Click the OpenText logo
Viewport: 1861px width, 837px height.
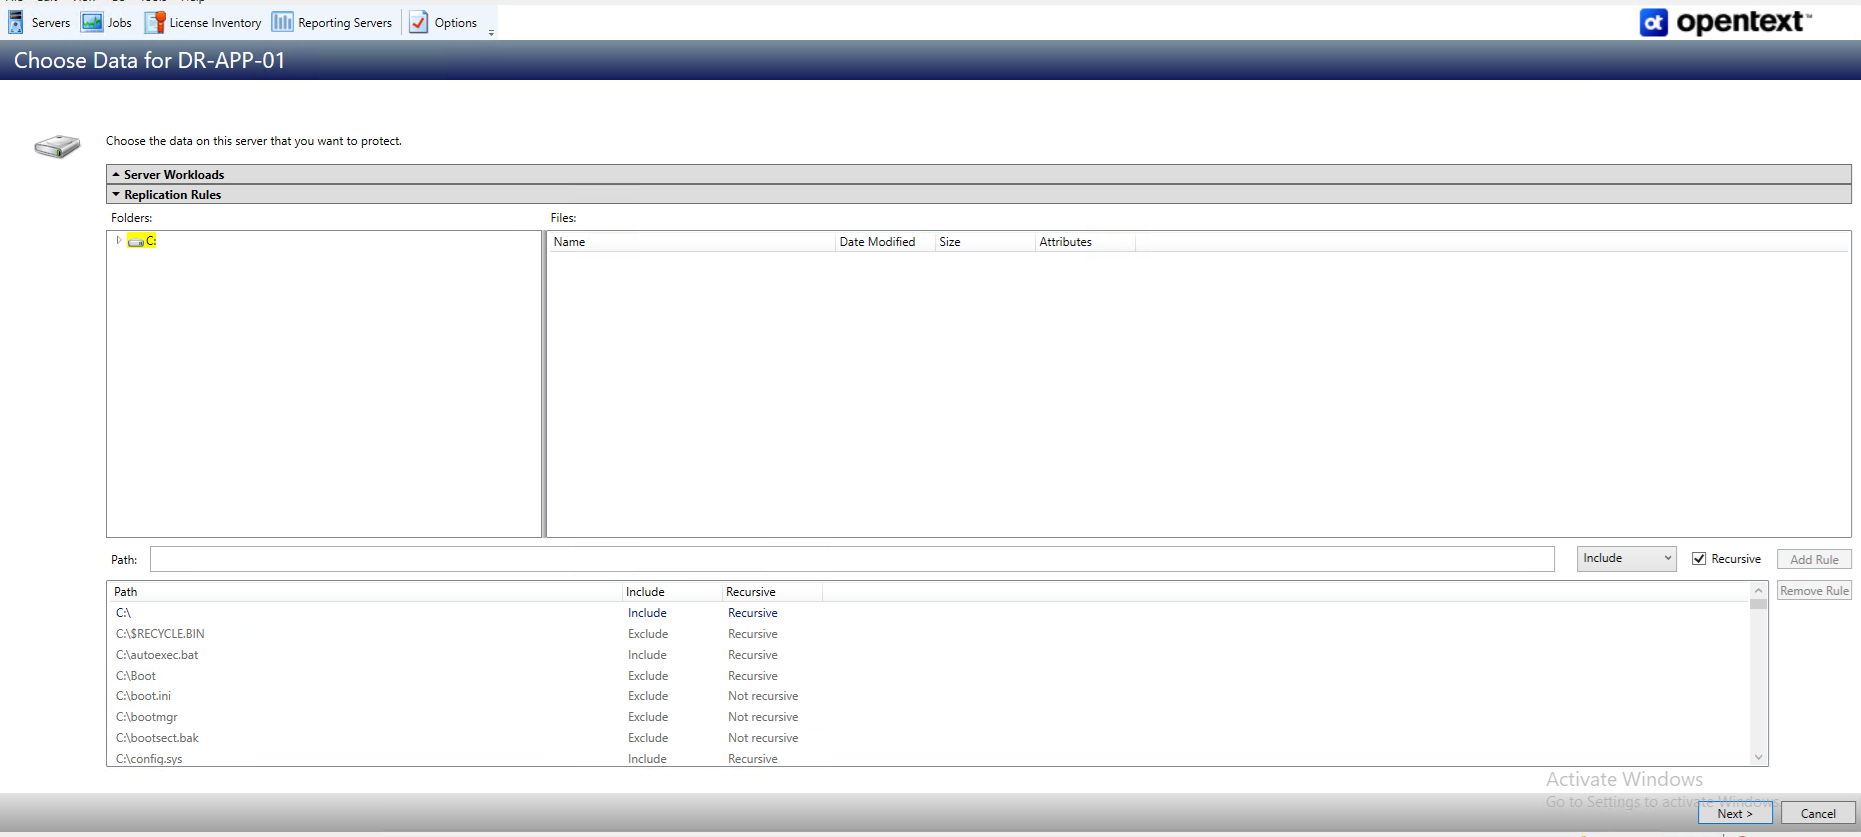(x=1725, y=22)
